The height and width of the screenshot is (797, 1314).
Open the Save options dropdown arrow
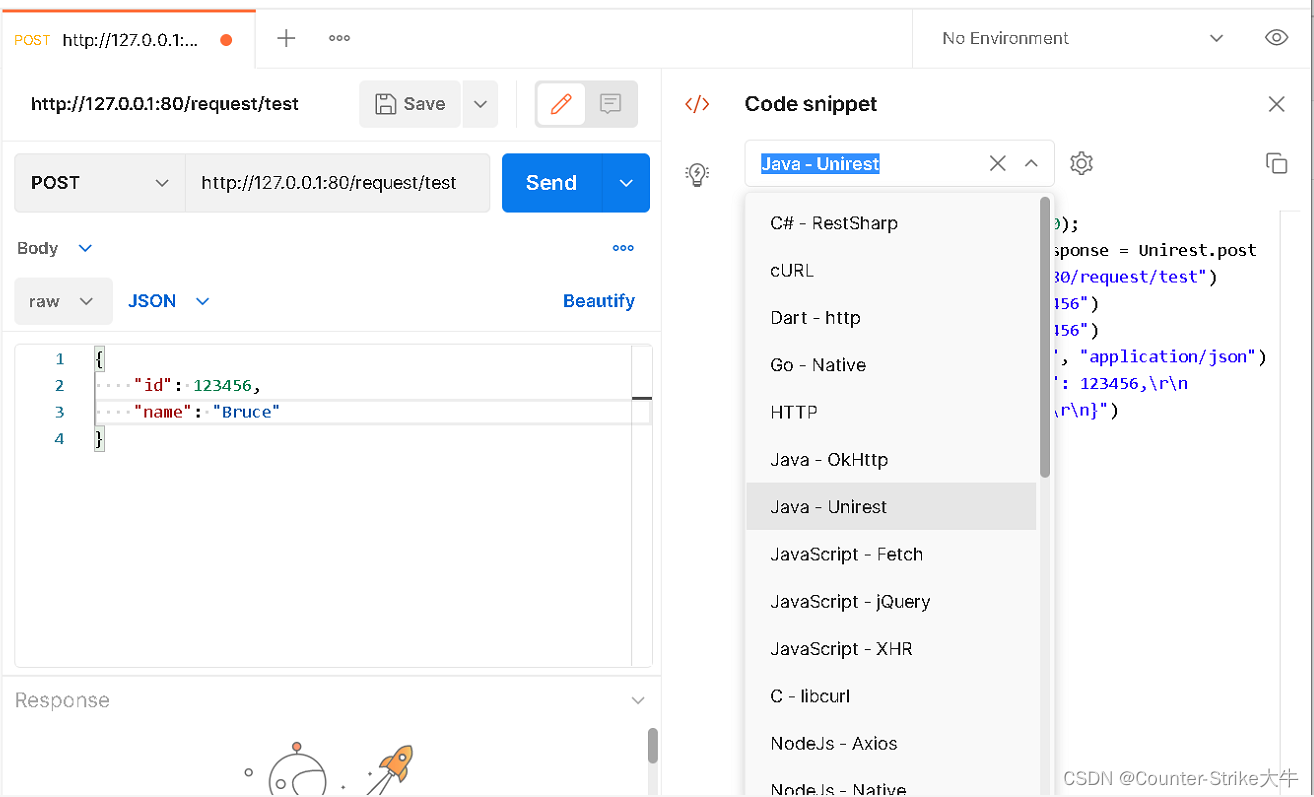point(480,104)
